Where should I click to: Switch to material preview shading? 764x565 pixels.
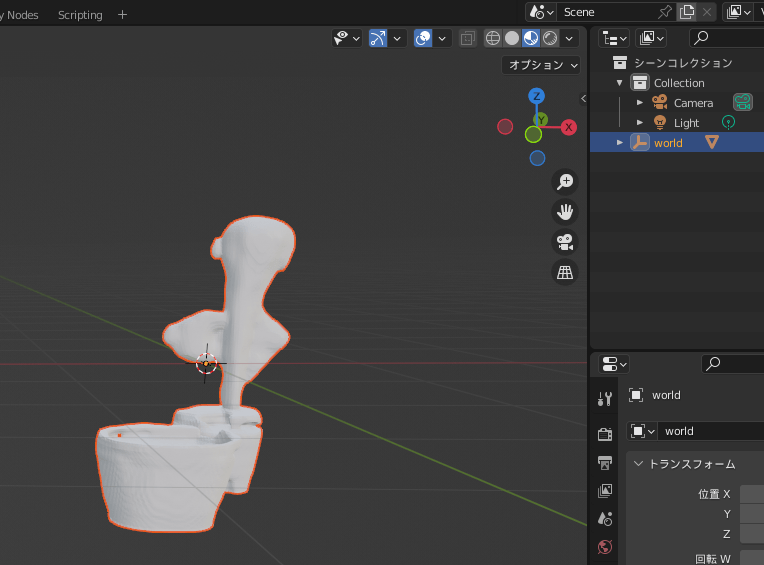click(531, 38)
